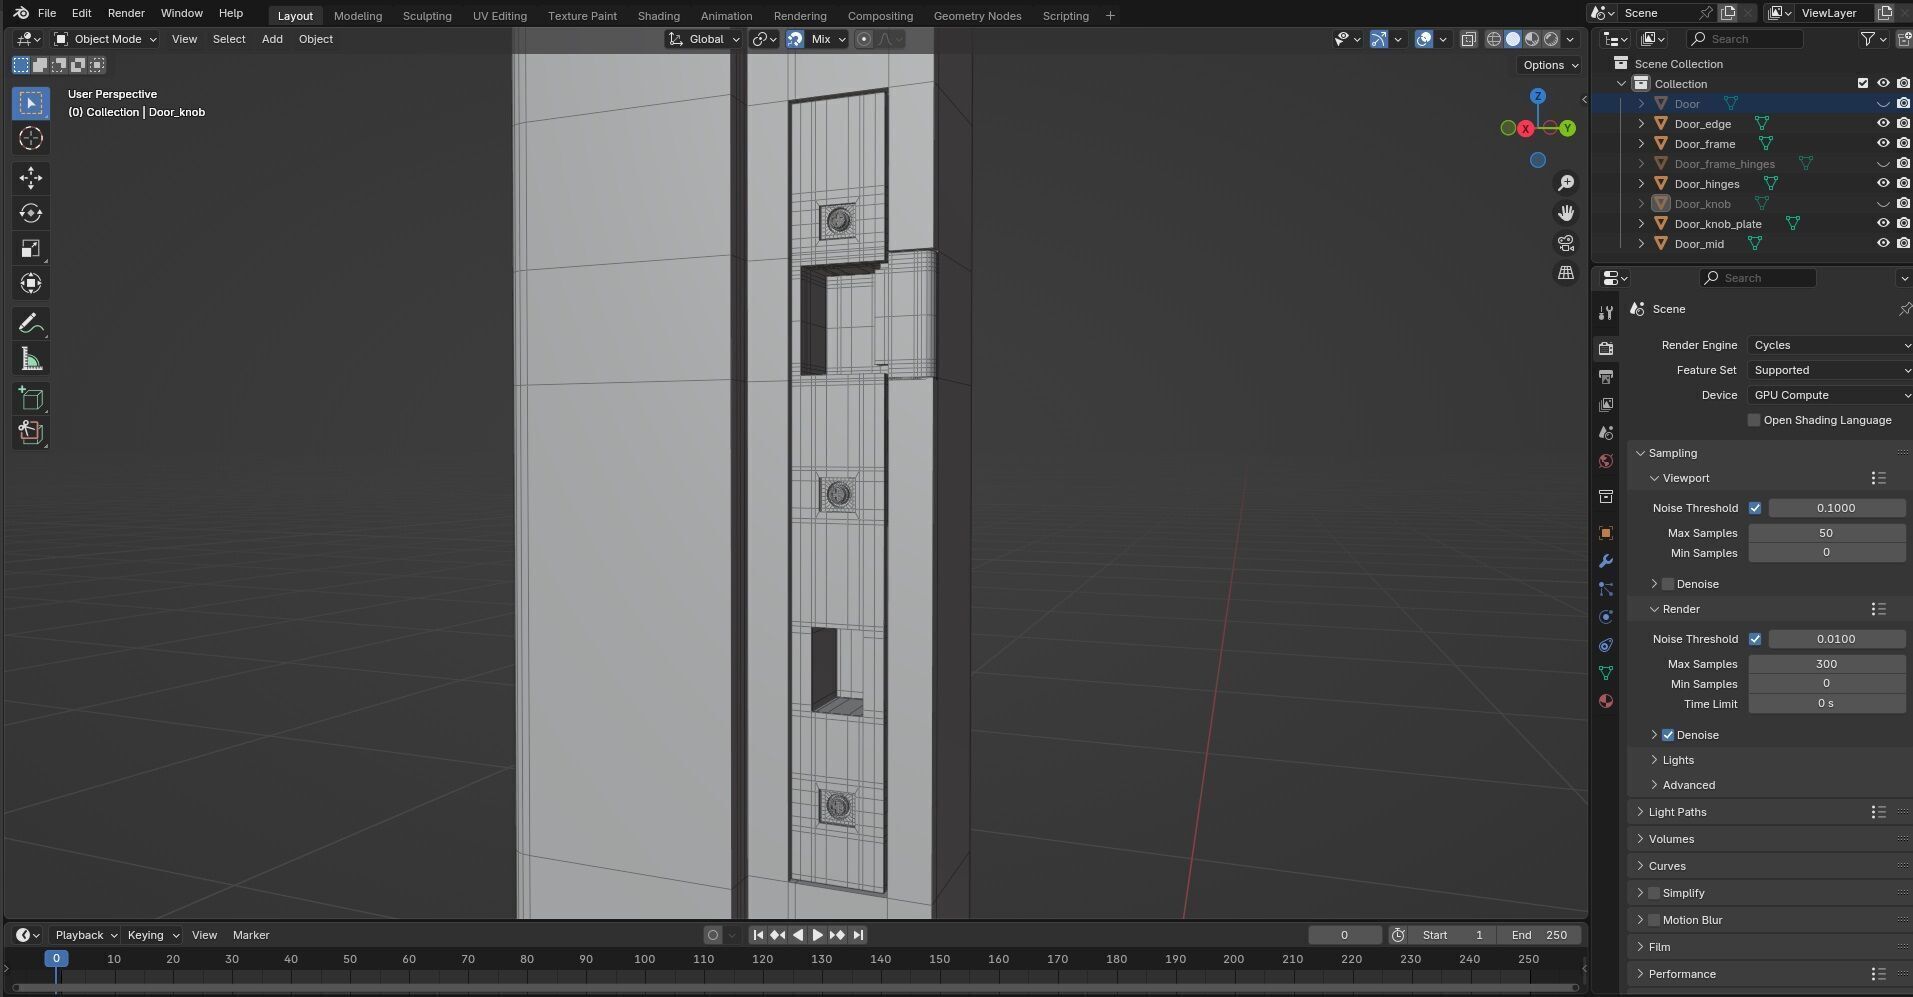Click the pan view hand icon
This screenshot has width=1913, height=997.
(1566, 213)
